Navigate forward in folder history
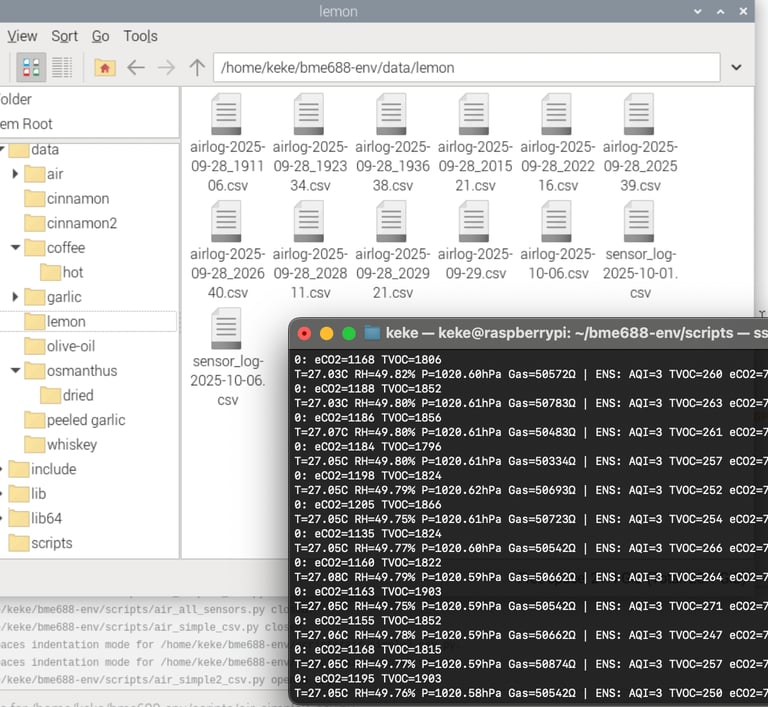Image resolution: width=768 pixels, height=707 pixels. 166,68
